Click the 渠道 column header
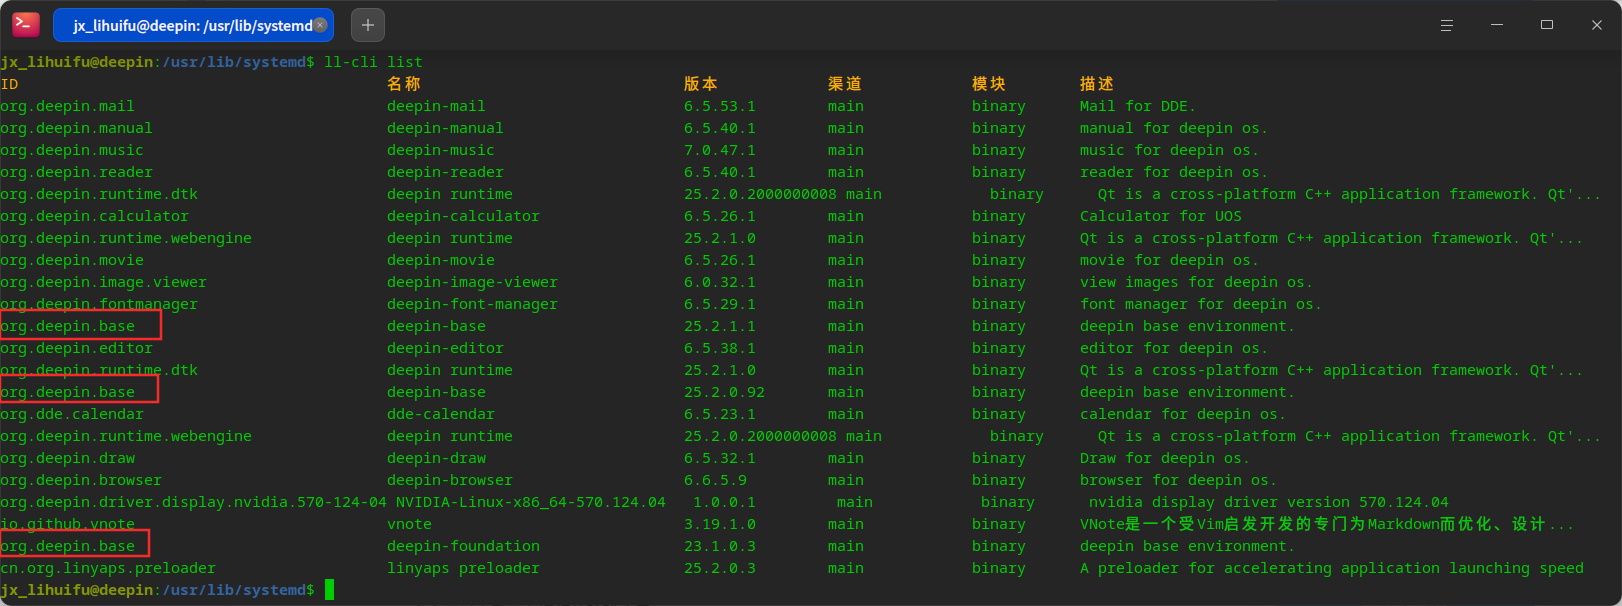Image resolution: width=1622 pixels, height=606 pixels. (x=845, y=84)
